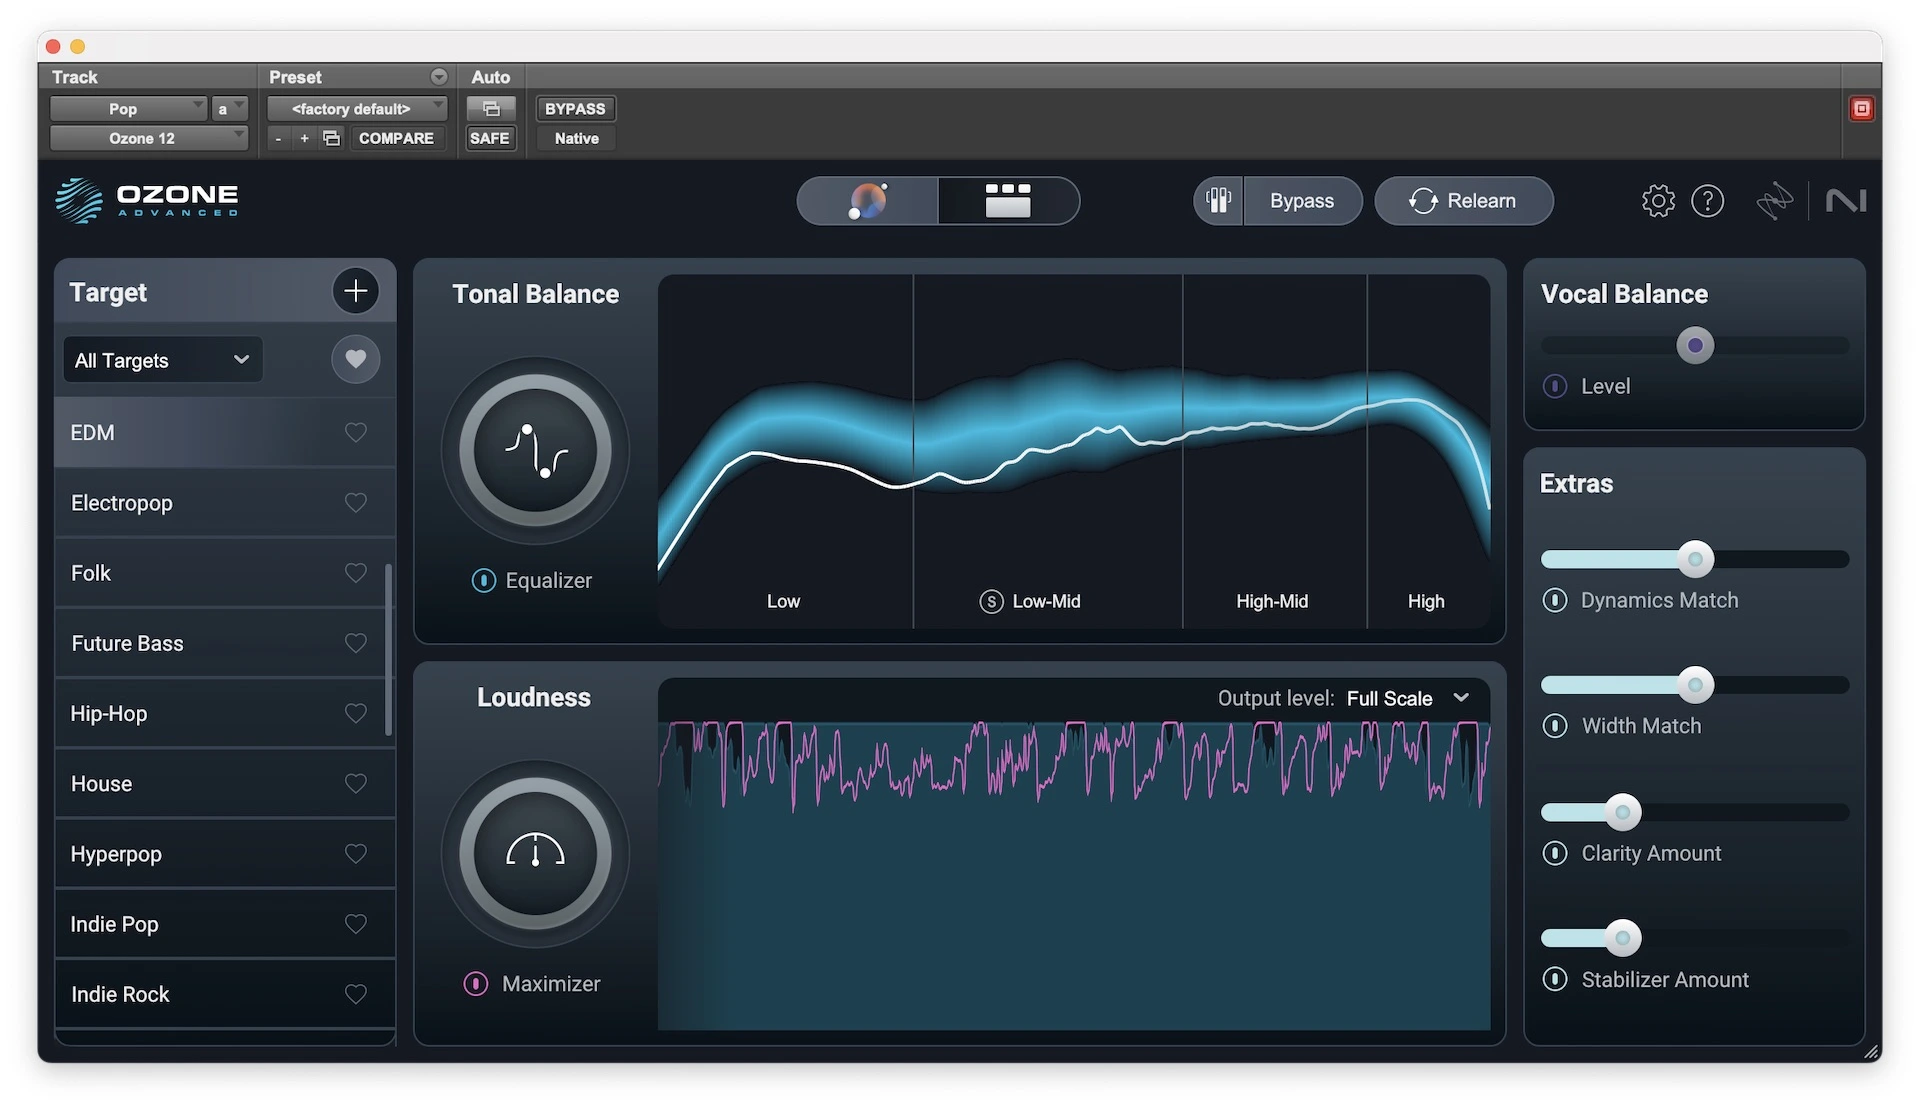Viewport: 1920px width, 1107px height.
Task: Click the add target plus button
Action: point(355,291)
